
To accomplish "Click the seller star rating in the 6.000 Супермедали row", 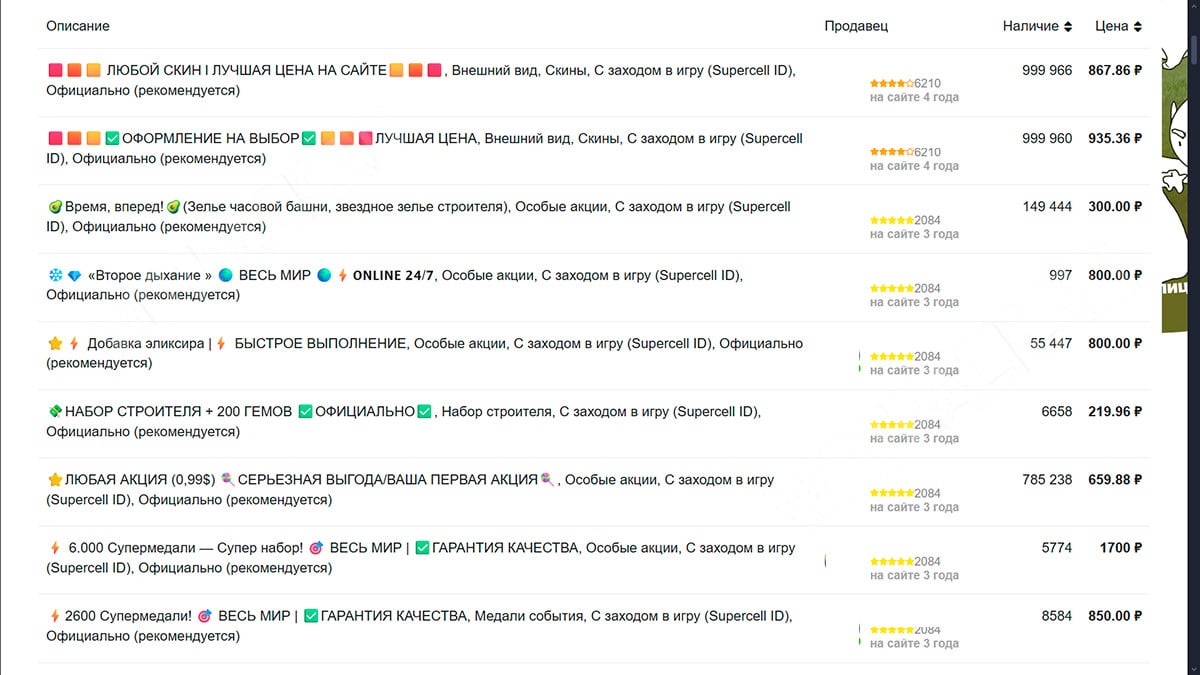I will coord(892,561).
